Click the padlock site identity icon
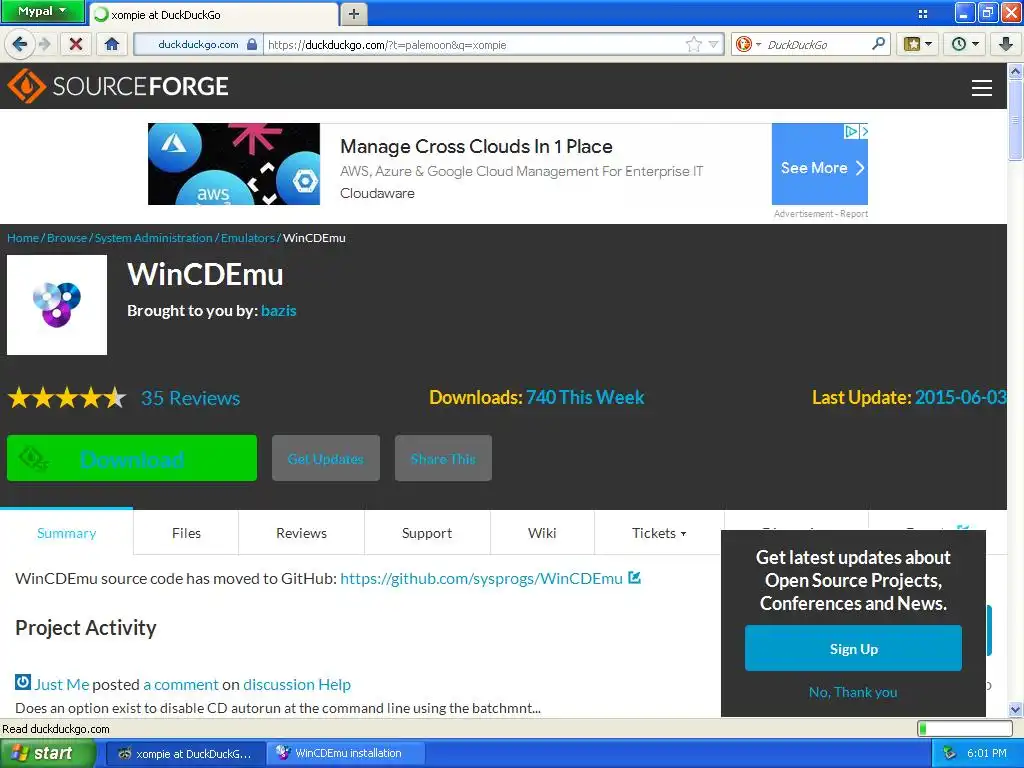Viewport: 1024px width, 768px height. pyautogui.click(x=252, y=44)
